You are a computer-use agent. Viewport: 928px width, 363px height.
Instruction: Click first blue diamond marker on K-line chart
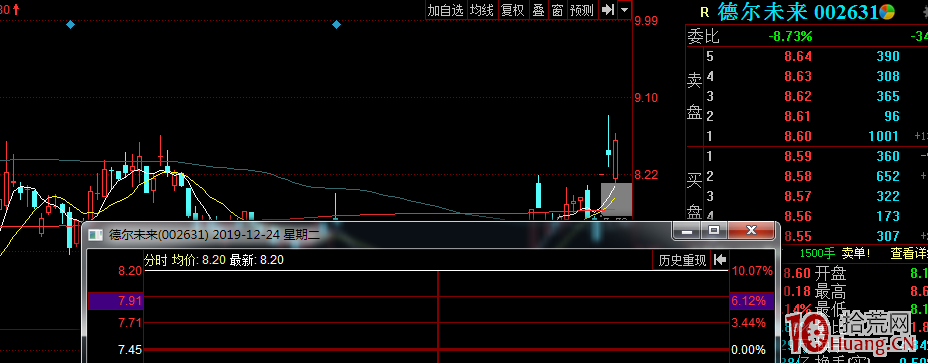tap(70, 24)
